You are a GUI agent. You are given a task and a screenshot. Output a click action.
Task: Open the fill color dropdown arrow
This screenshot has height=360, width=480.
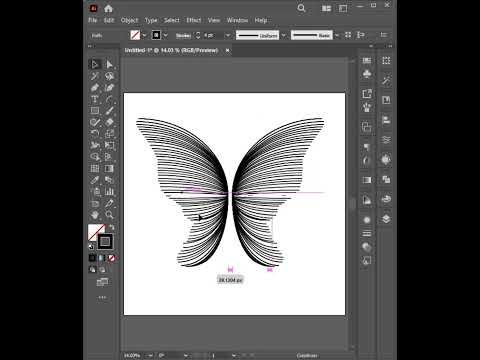click(x=144, y=35)
